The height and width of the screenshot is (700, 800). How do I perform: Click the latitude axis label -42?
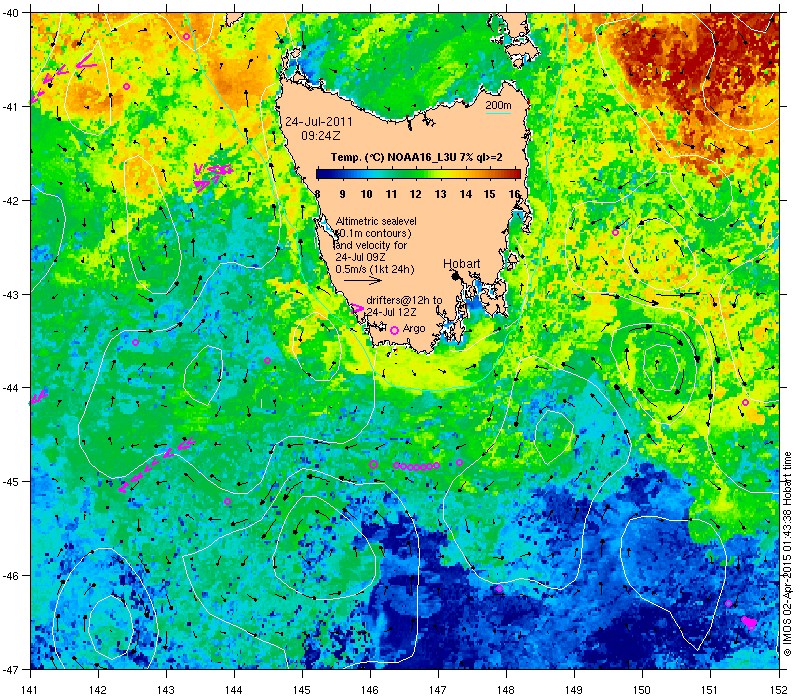(15, 201)
